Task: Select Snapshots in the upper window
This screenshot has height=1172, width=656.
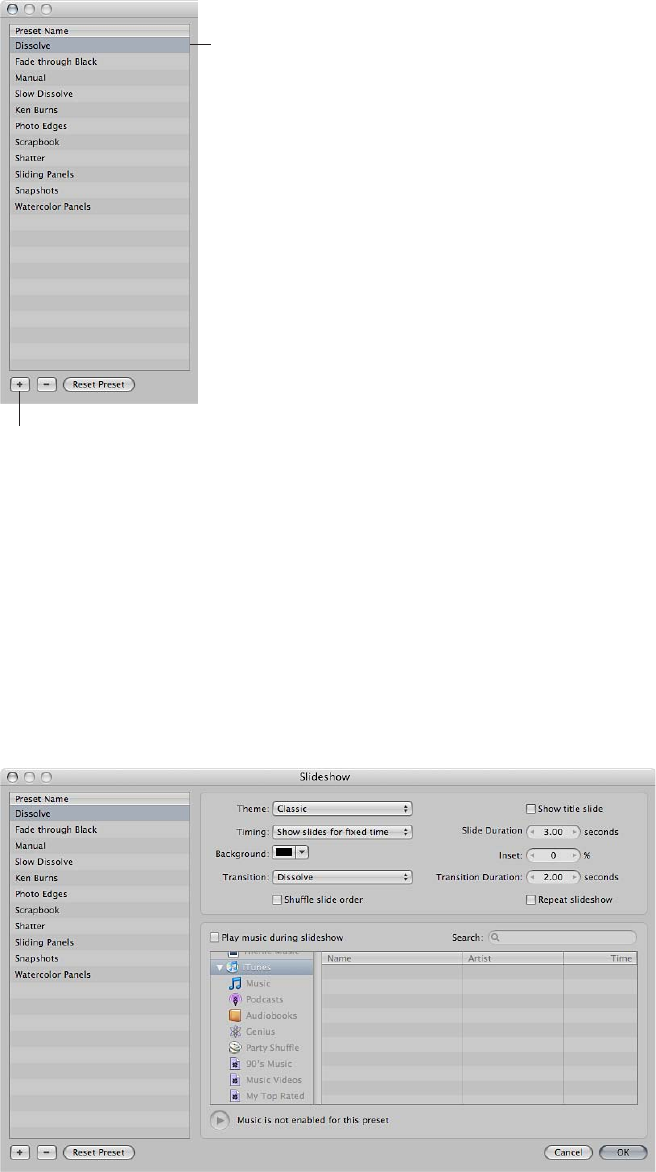Action: point(99,190)
